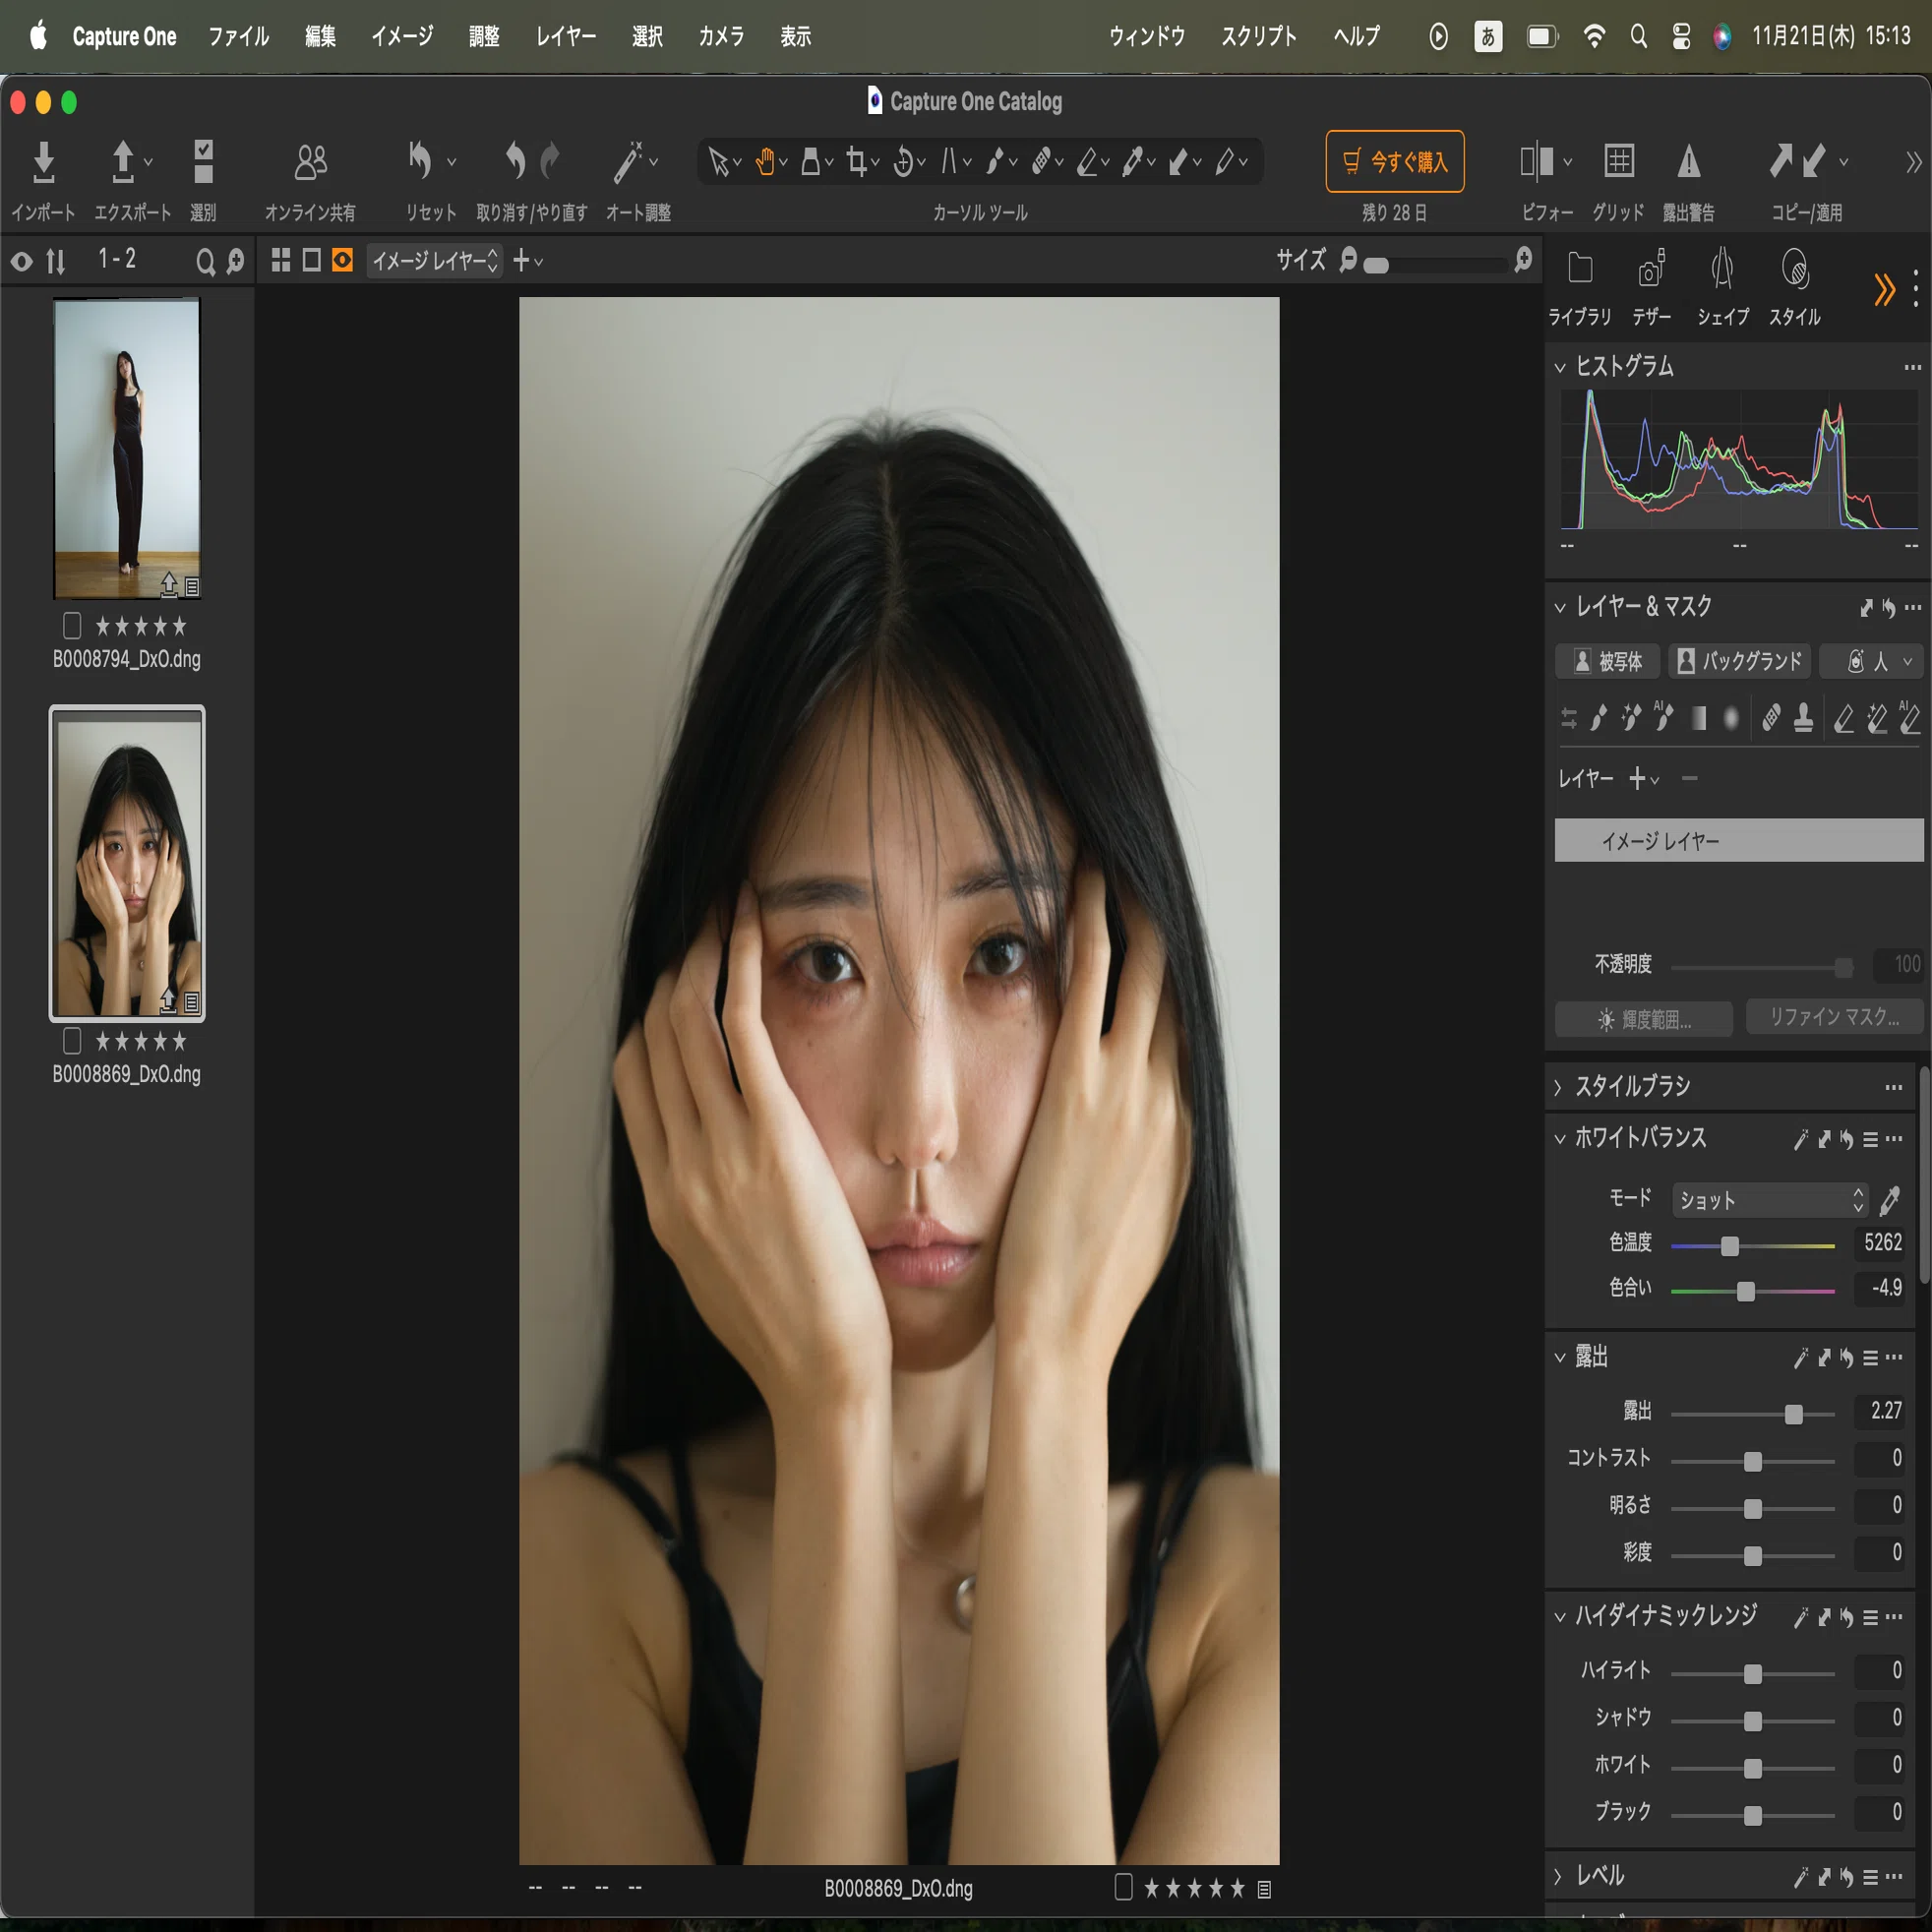The width and height of the screenshot is (1932, 1932).
Task: Click the Reset (リセット) arrow icon
Action: tap(420, 160)
